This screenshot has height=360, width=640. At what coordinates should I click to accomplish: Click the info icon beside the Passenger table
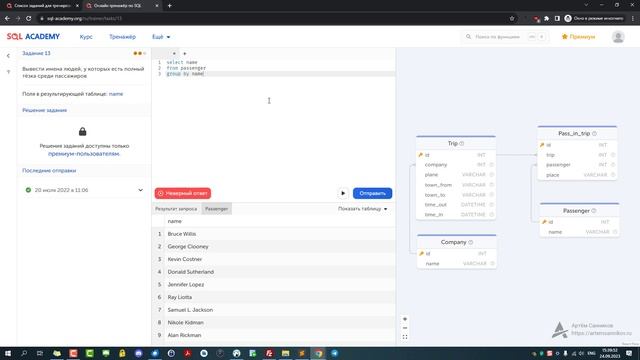(x=594, y=211)
